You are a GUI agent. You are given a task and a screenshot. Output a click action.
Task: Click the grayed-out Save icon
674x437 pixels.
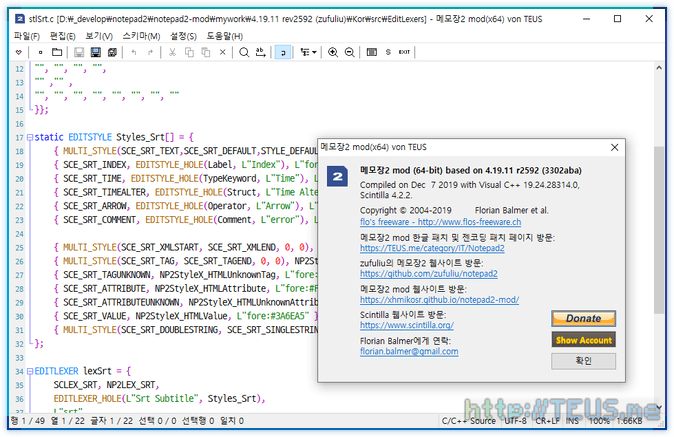coord(79,52)
